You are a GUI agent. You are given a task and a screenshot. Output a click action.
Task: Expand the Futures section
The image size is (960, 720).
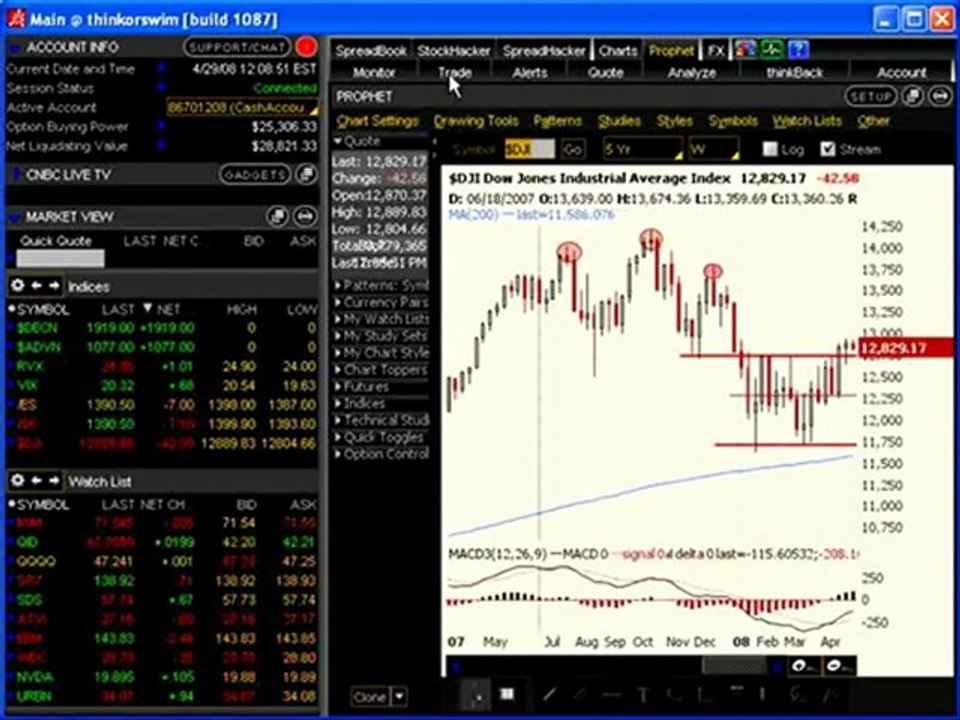click(x=338, y=386)
